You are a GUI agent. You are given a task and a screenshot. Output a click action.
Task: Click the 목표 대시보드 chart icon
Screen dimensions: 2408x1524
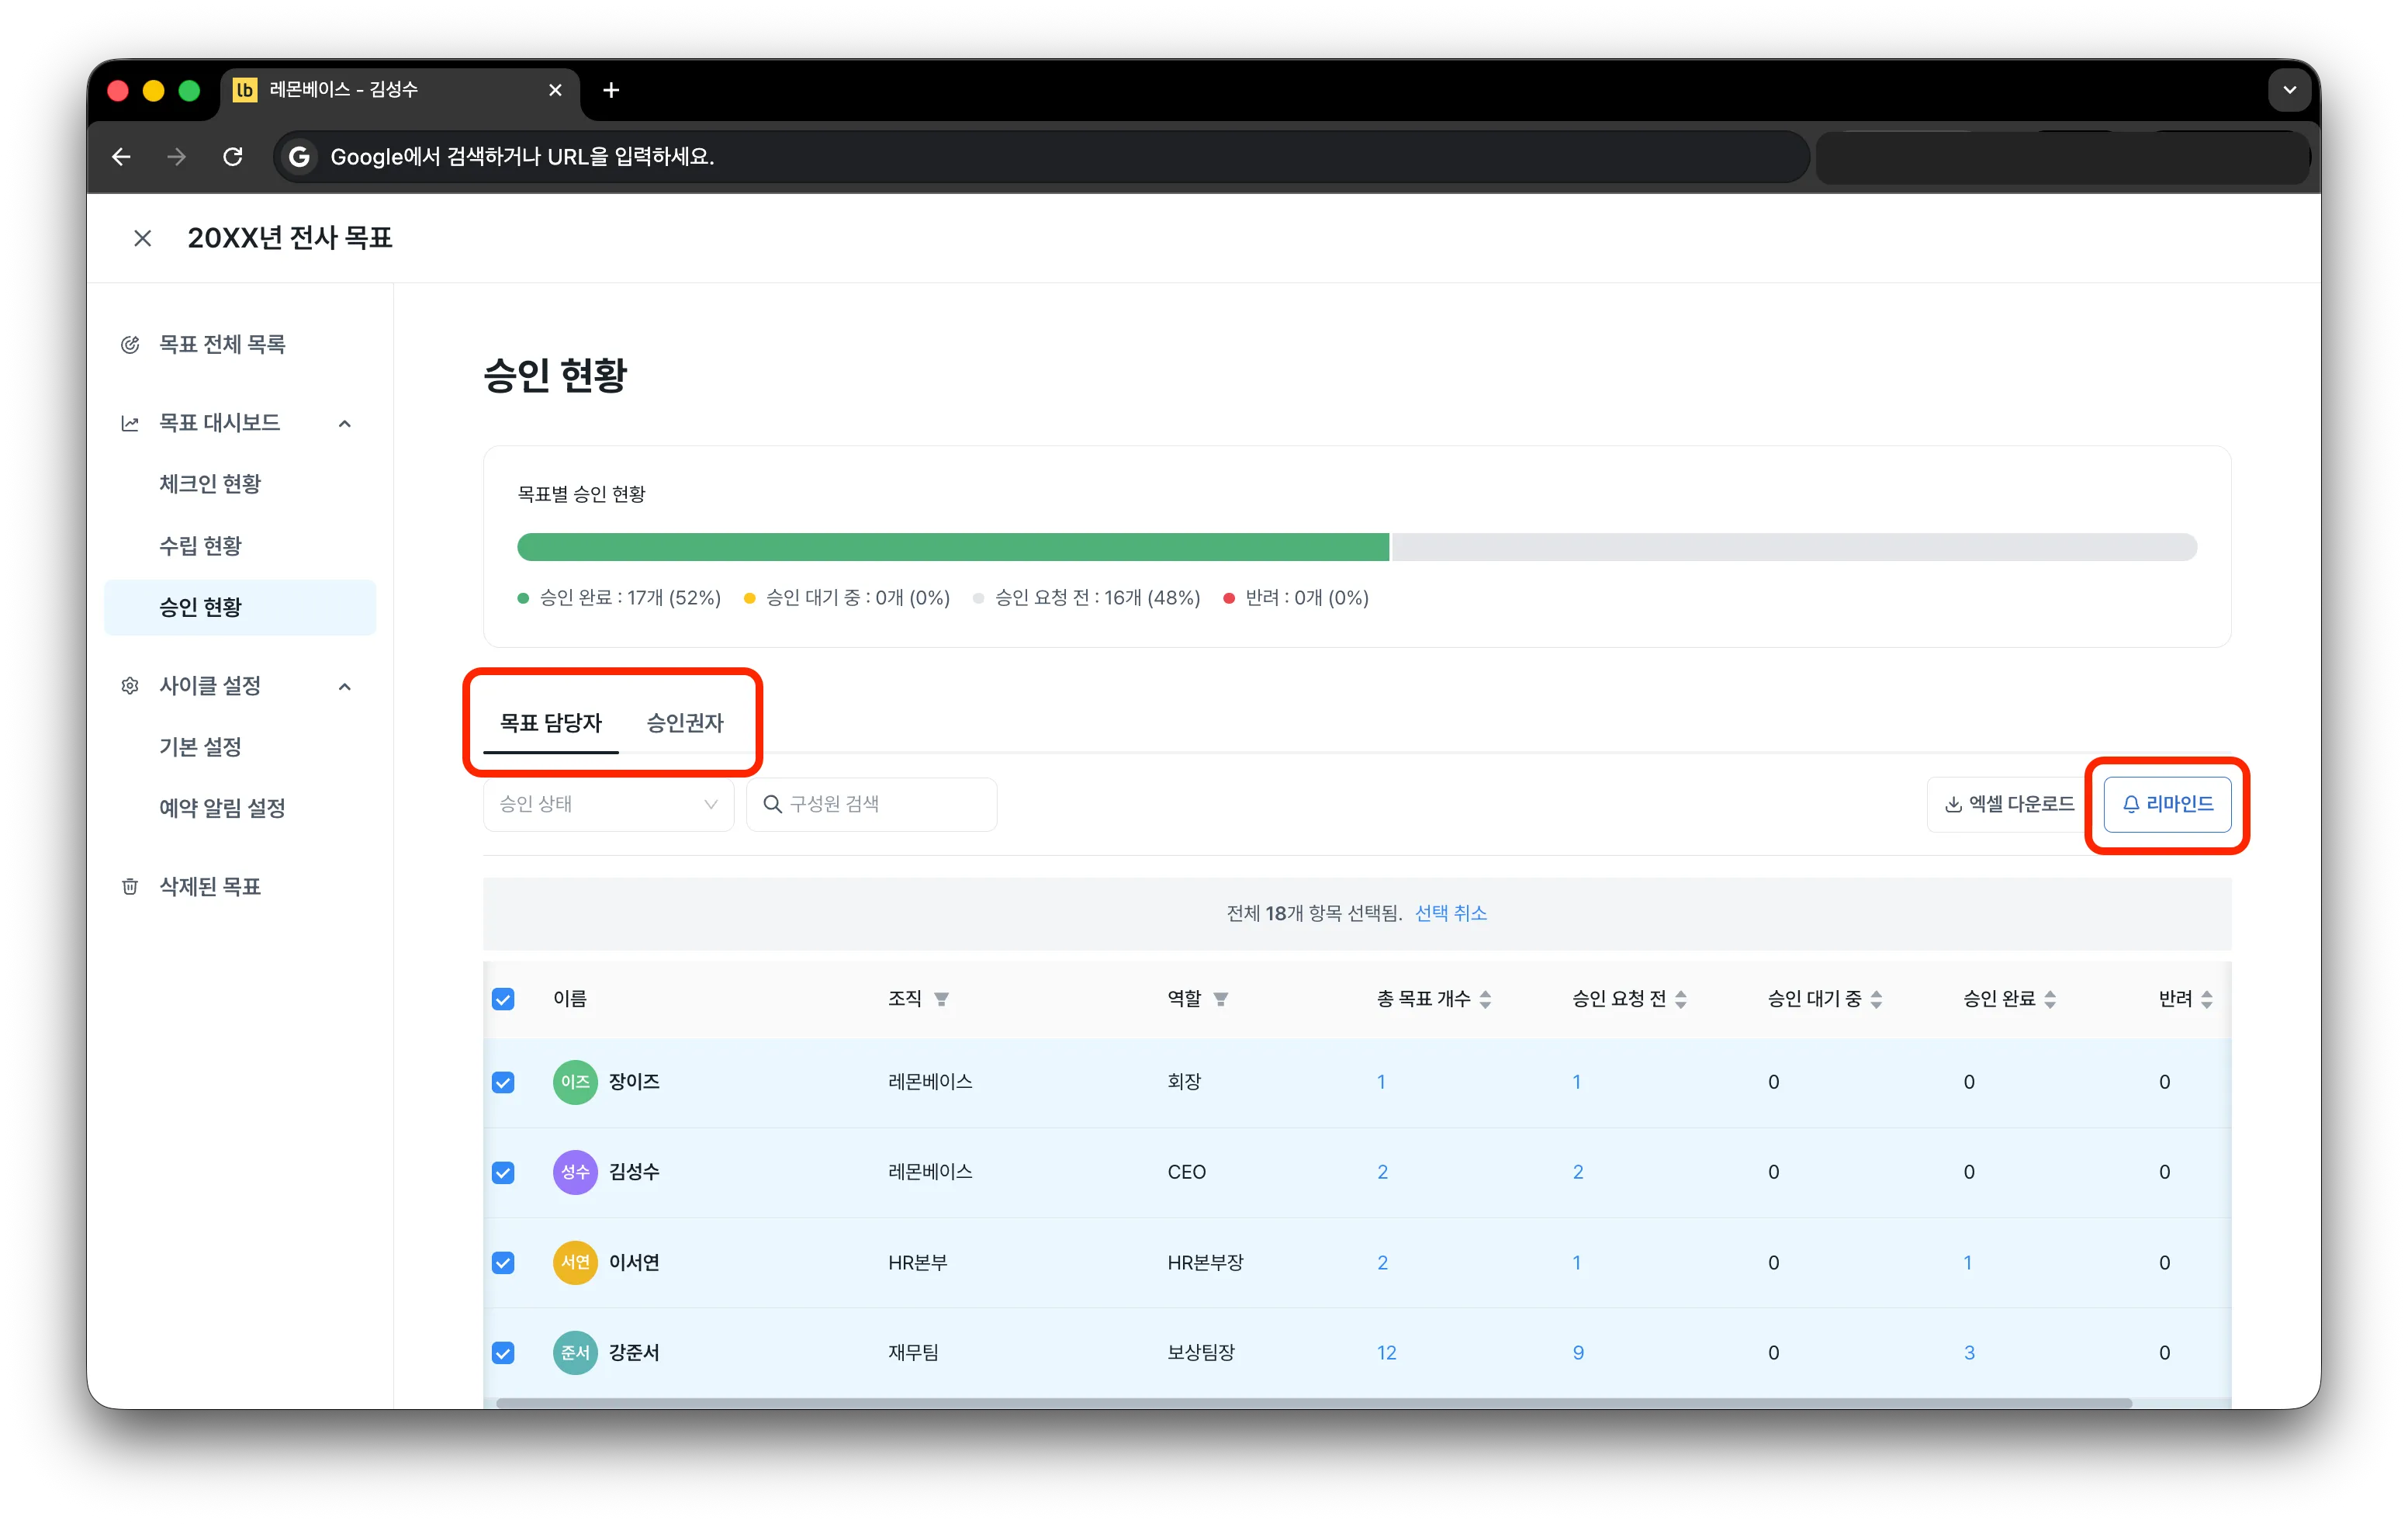[130, 423]
